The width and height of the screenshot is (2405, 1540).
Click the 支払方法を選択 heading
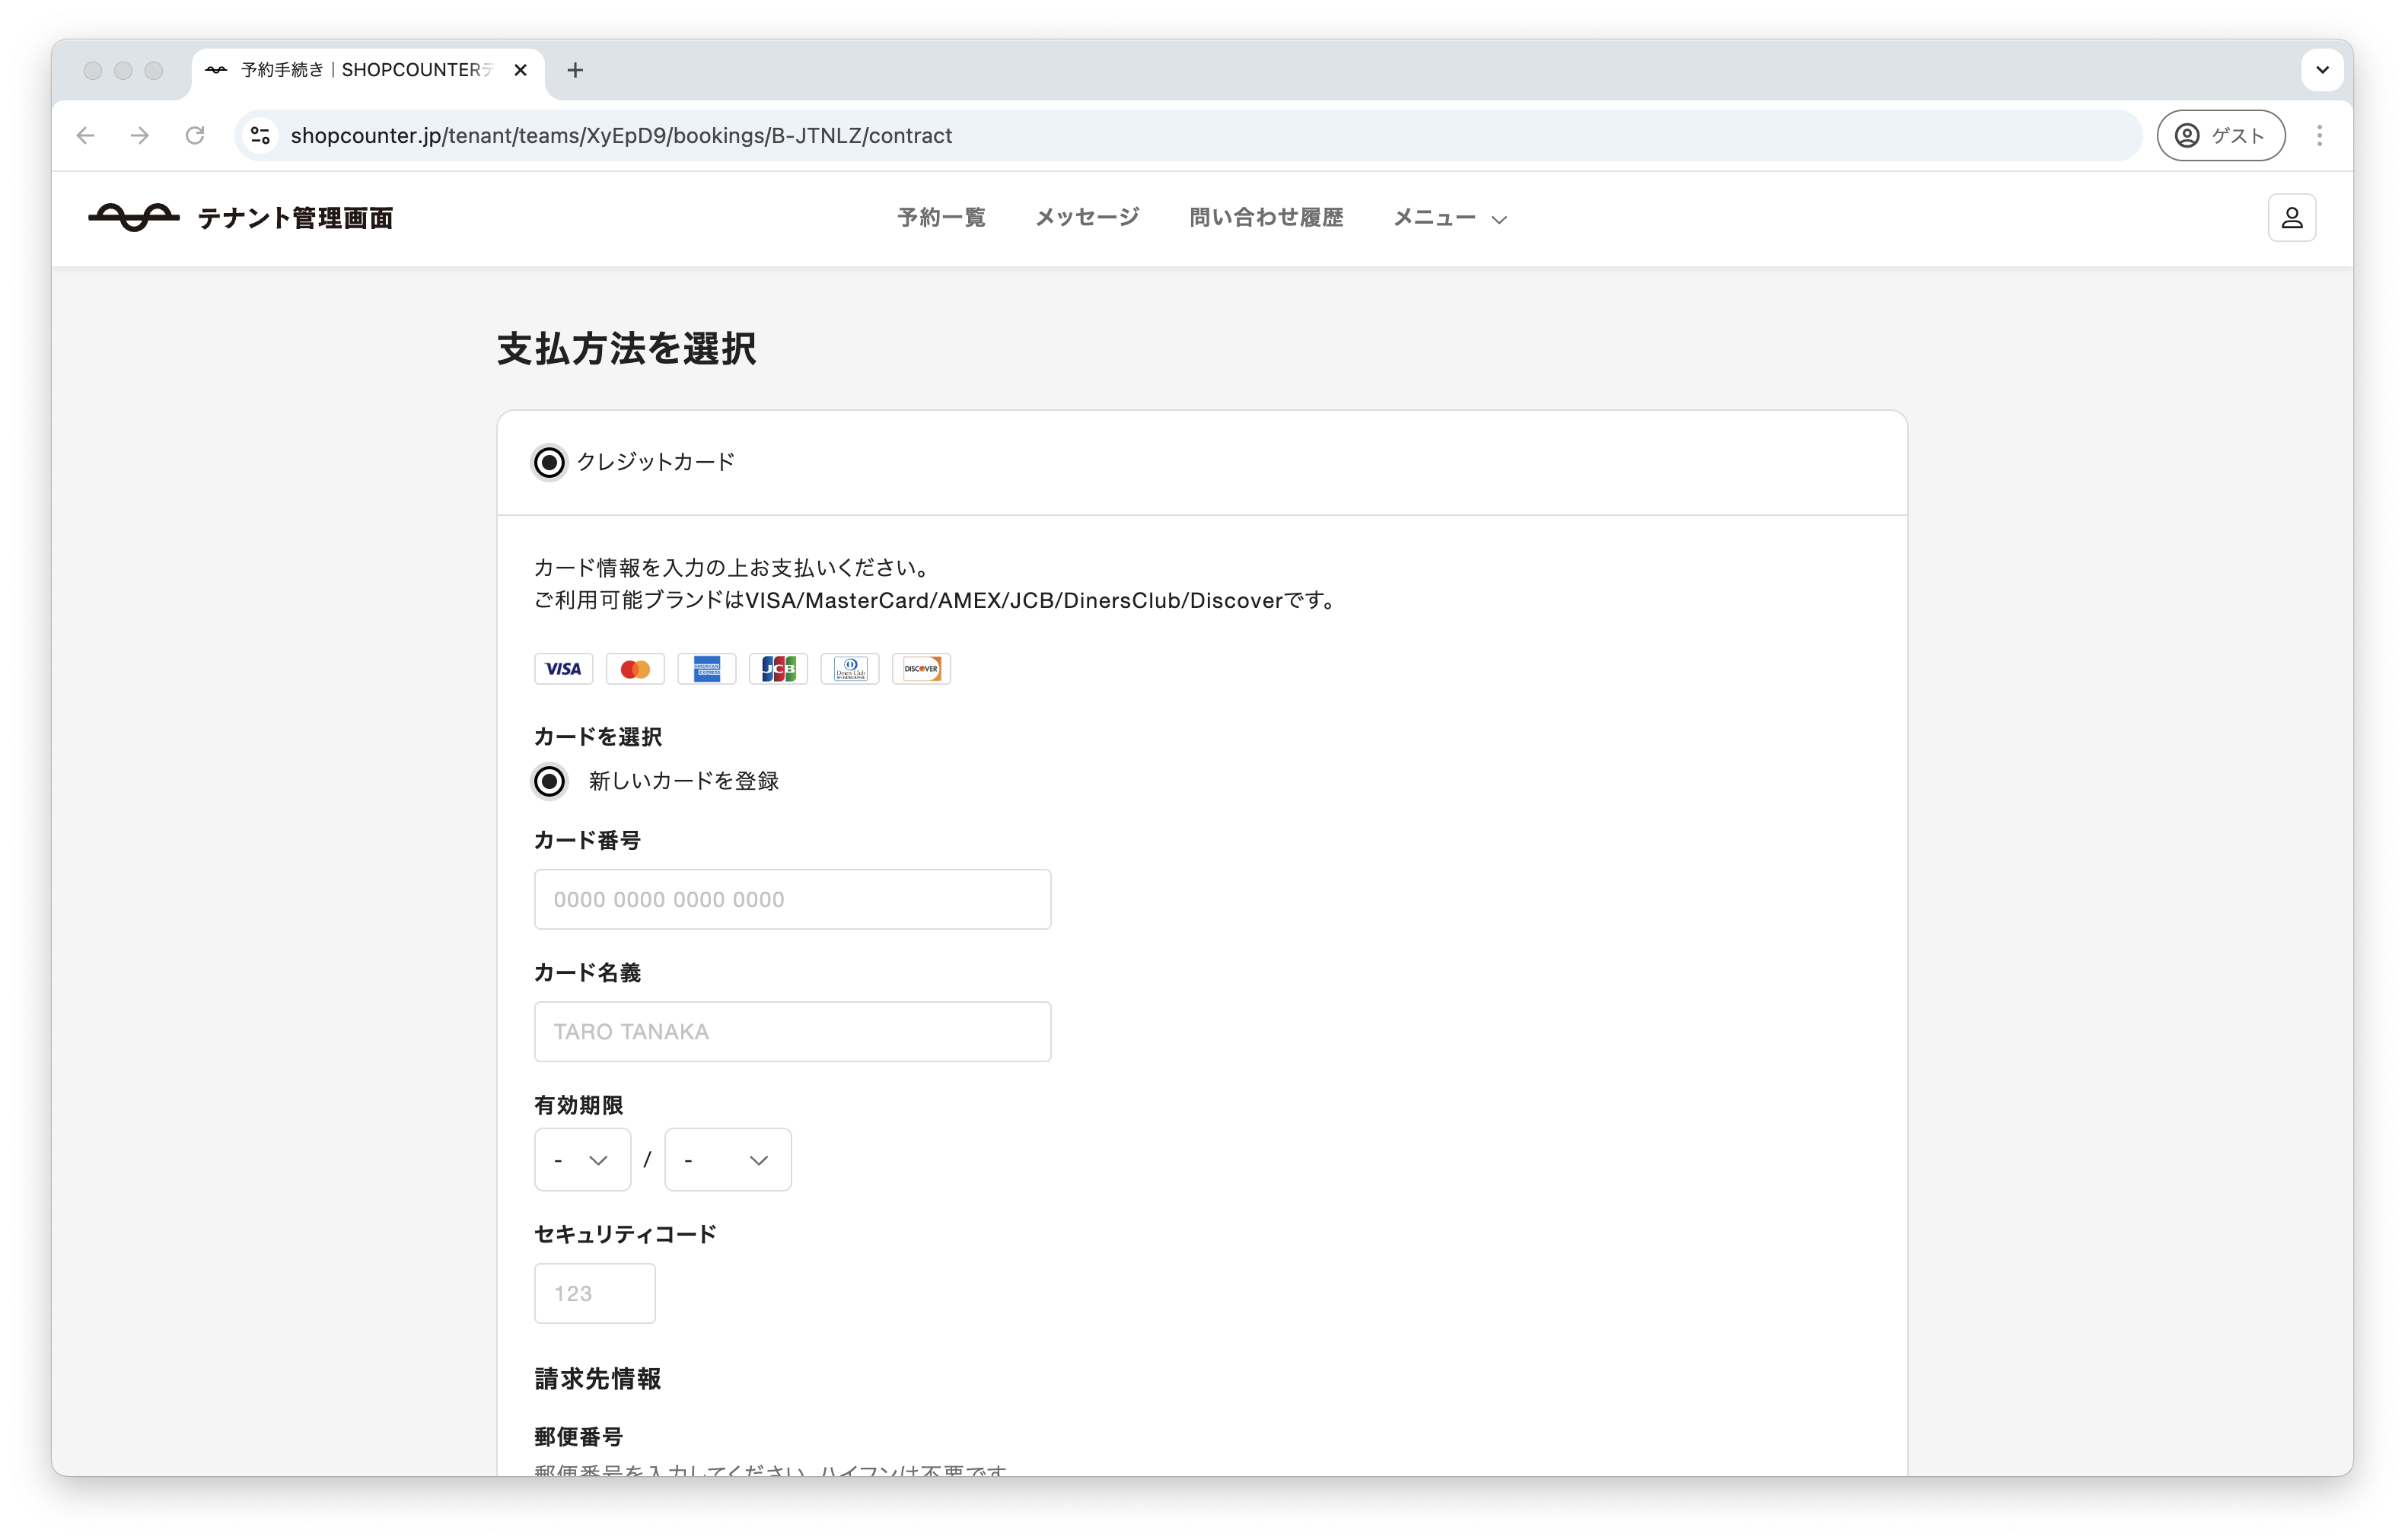click(627, 349)
